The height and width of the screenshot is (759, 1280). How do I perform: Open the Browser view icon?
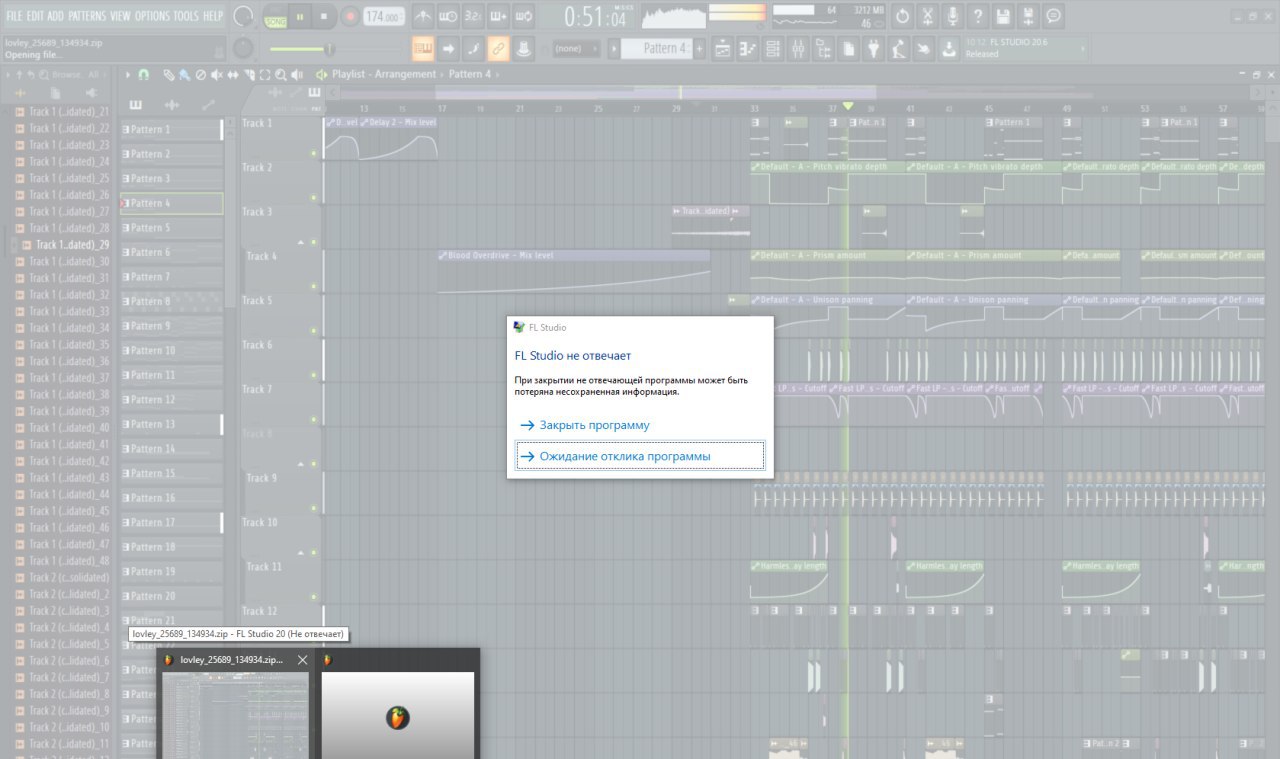(x=823, y=48)
